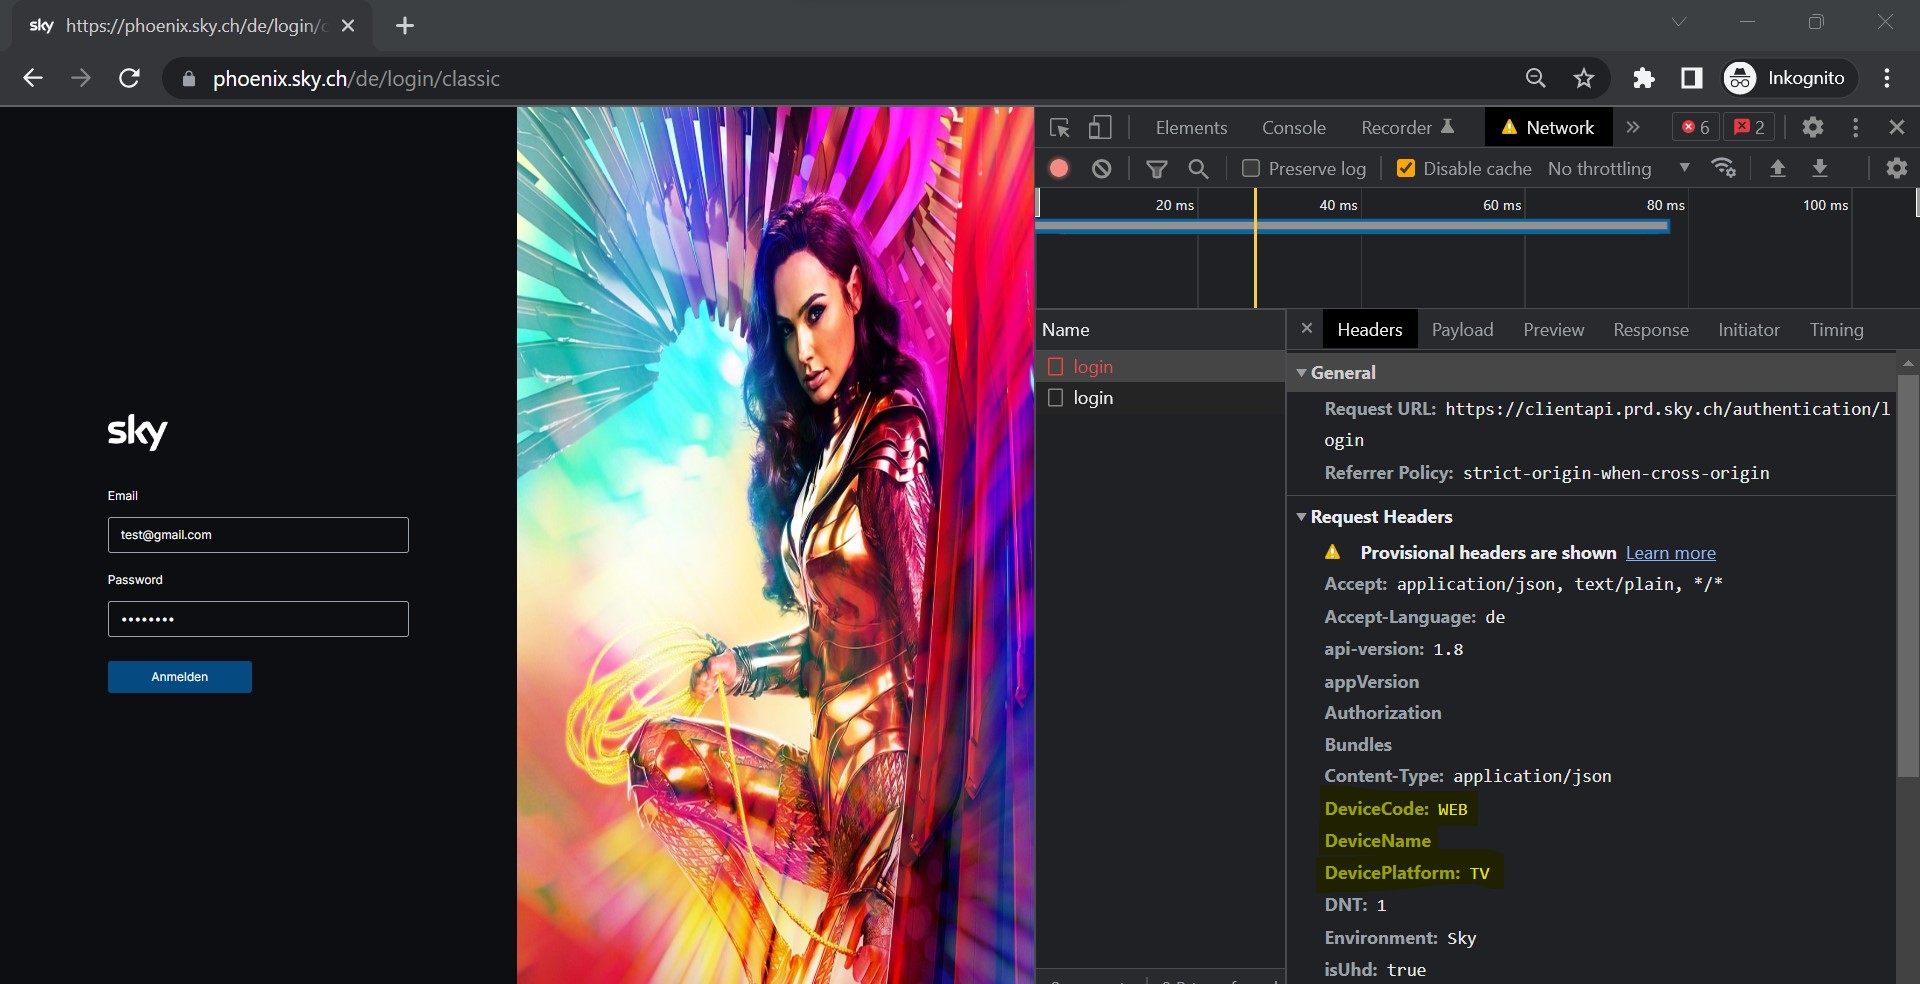Select the Headers tab
Screen dimensions: 1920x984
click(x=1369, y=329)
